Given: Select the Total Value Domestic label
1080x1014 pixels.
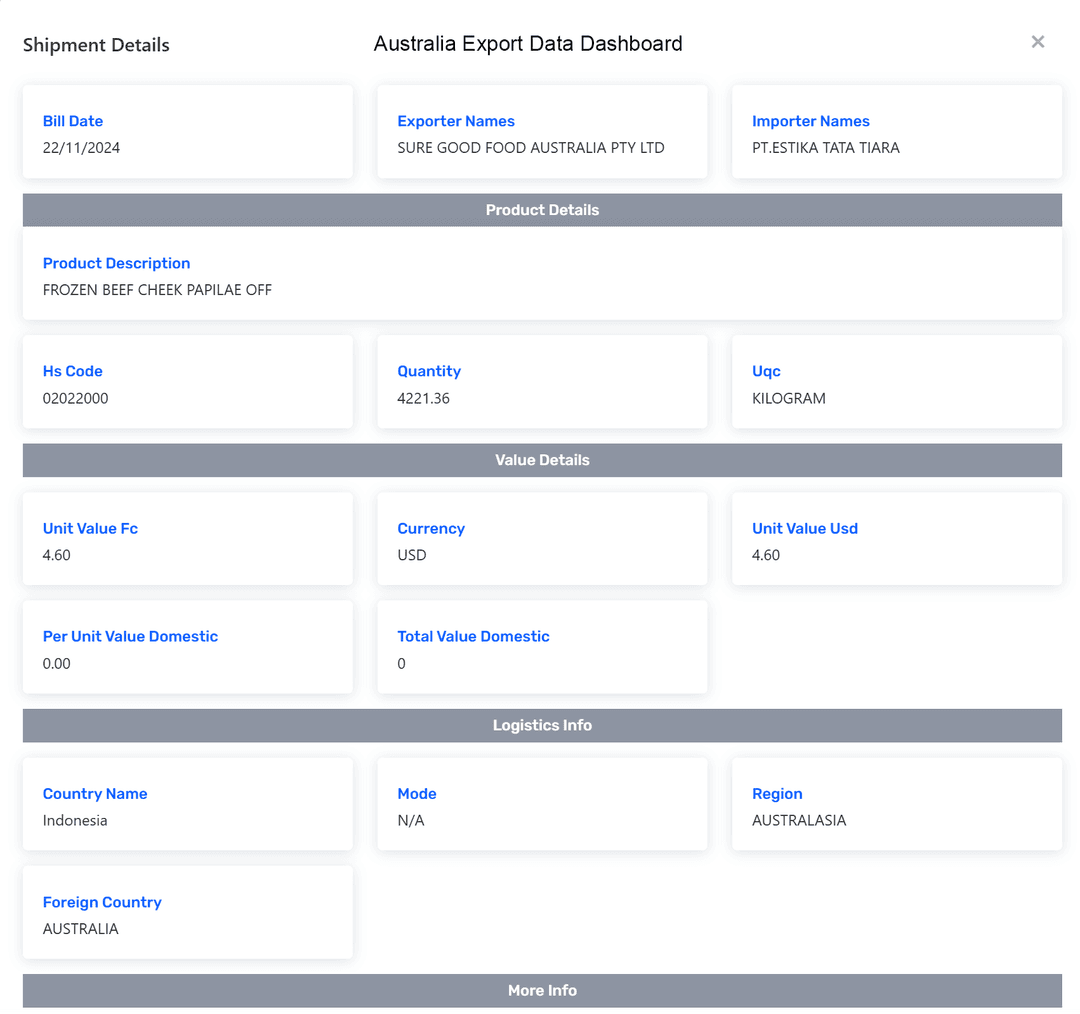Looking at the screenshot, I should point(473,637).
